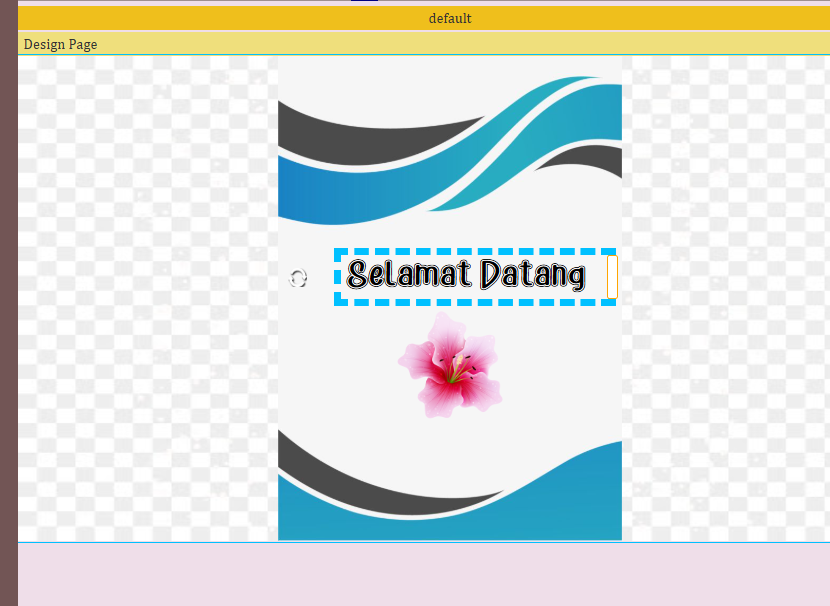The image size is (830, 606).
Task: Click the resize handle on text box's right edge
Action: (x=612, y=277)
